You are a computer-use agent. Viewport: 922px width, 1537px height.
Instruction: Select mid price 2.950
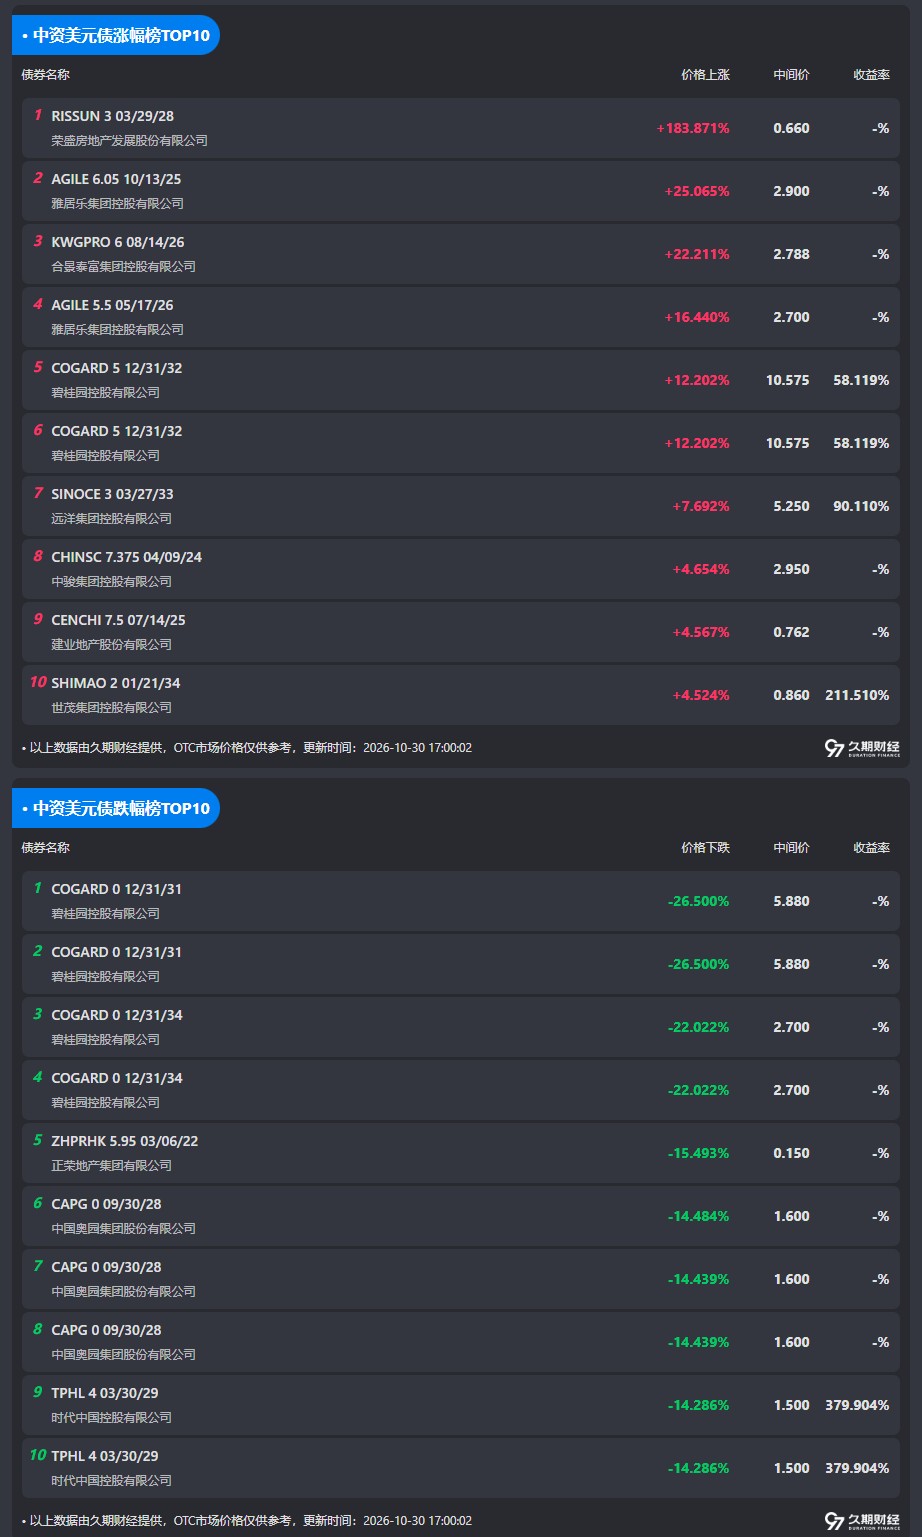(791, 569)
